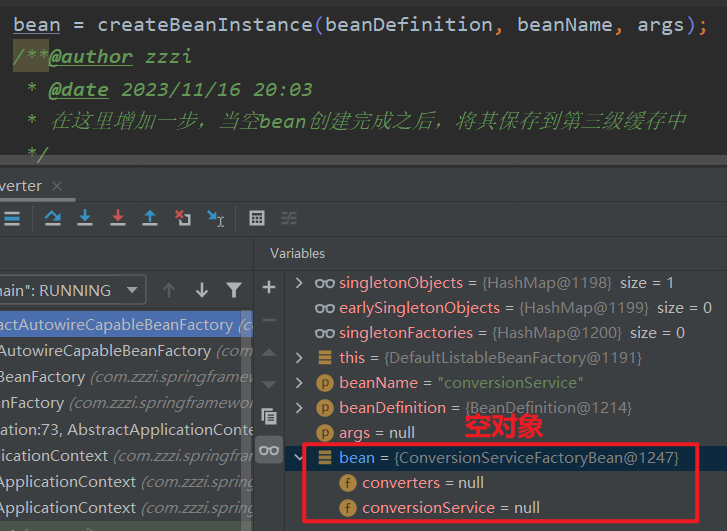The height and width of the screenshot is (531, 727).
Task: Click the blue Step Into icon
Action: 85,218
